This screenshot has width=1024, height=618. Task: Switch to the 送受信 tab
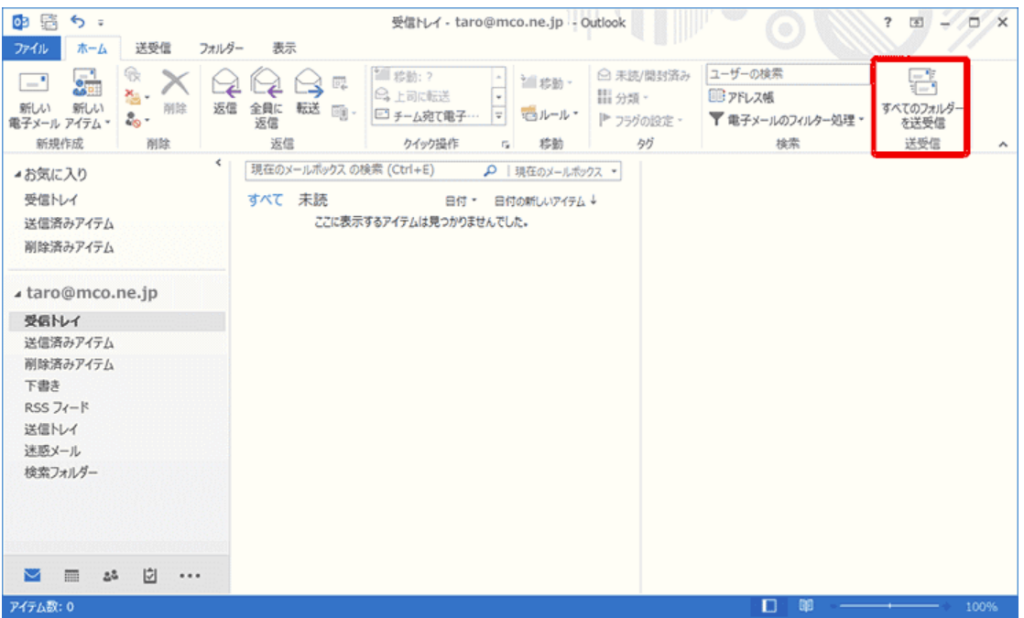click(153, 48)
